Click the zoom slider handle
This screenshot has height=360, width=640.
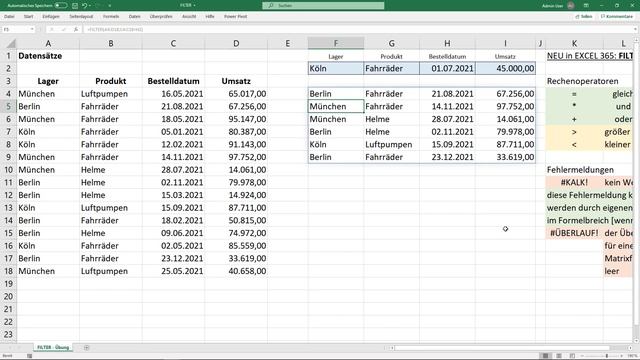pyautogui.click(x=607, y=356)
